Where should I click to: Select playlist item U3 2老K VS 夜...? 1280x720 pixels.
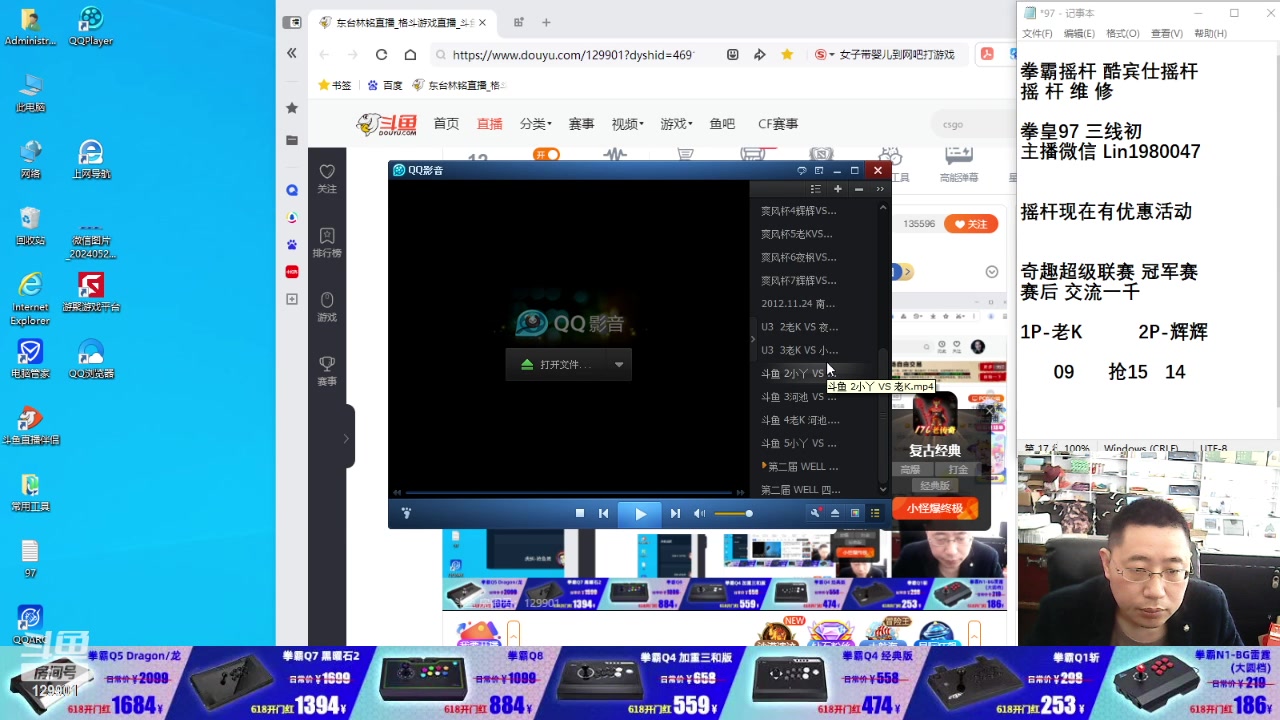[x=800, y=327]
